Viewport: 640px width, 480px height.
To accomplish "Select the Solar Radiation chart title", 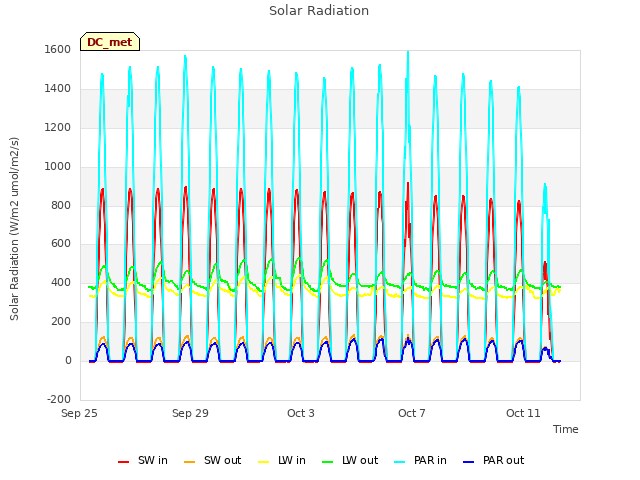I will tap(319, 11).
